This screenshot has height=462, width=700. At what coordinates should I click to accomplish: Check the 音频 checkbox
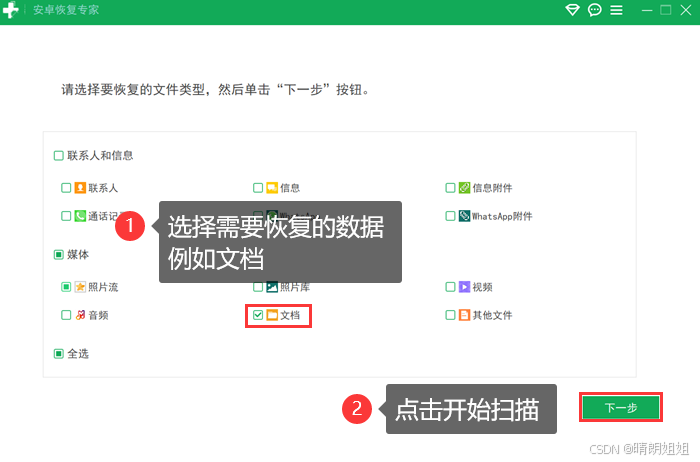(66, 315)
